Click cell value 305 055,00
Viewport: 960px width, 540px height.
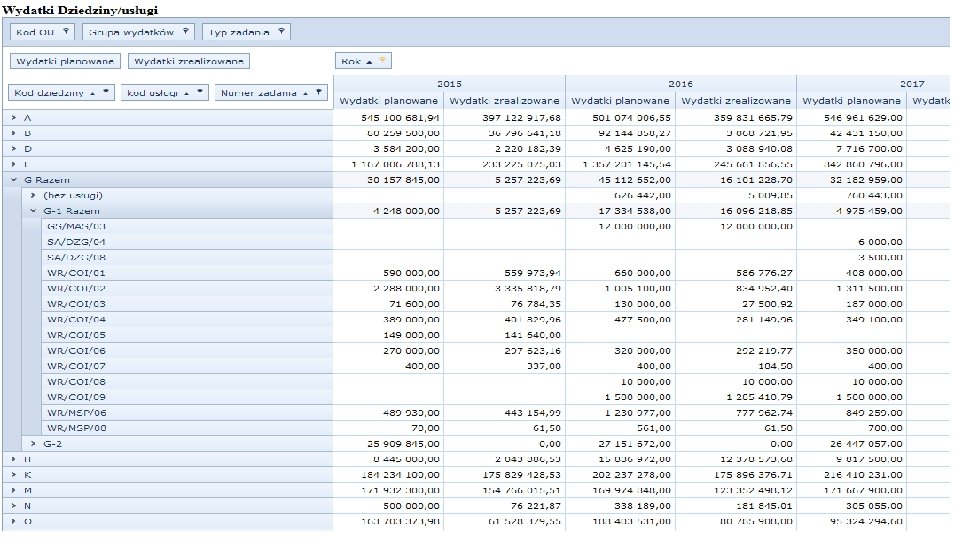[x=874, y=506]
